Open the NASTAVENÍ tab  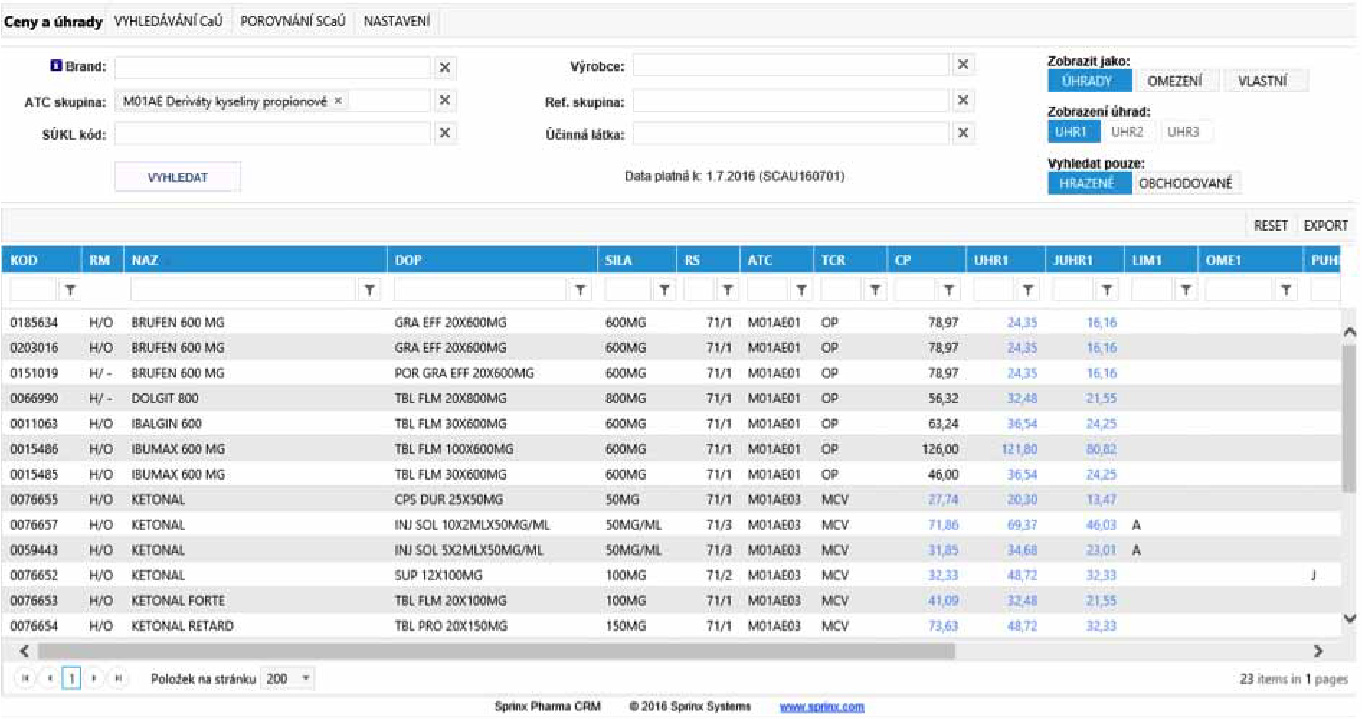[397, 21]
